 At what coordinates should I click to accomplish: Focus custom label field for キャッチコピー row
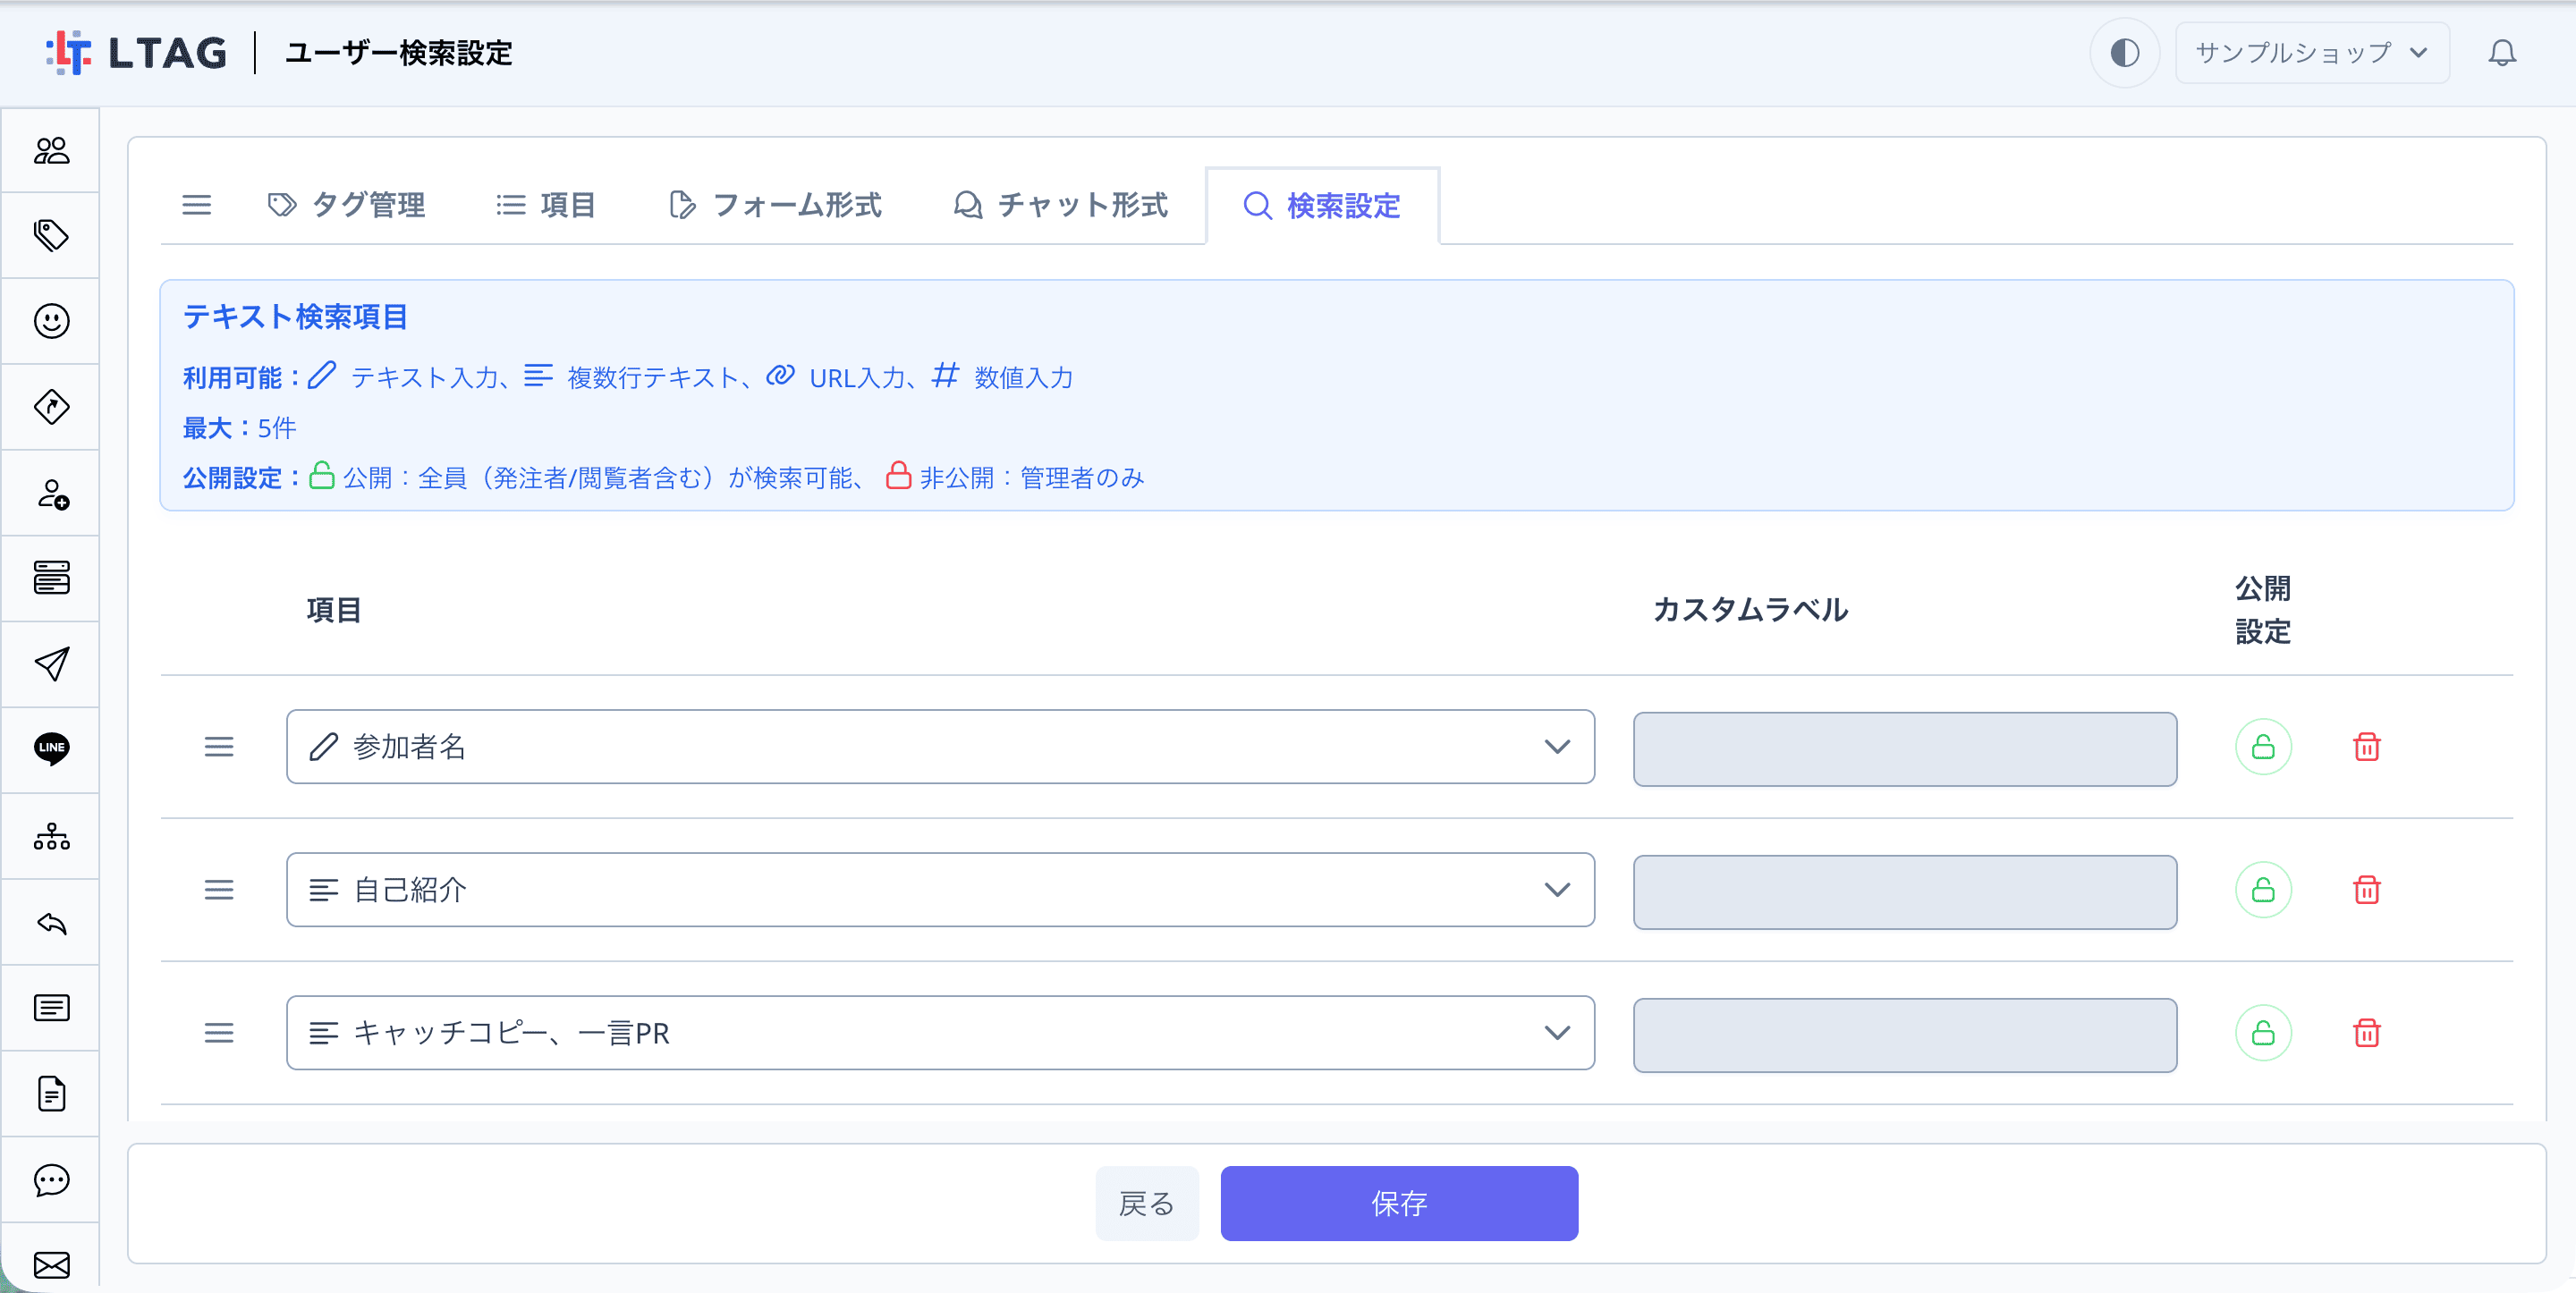[x=1905, y=1035]
